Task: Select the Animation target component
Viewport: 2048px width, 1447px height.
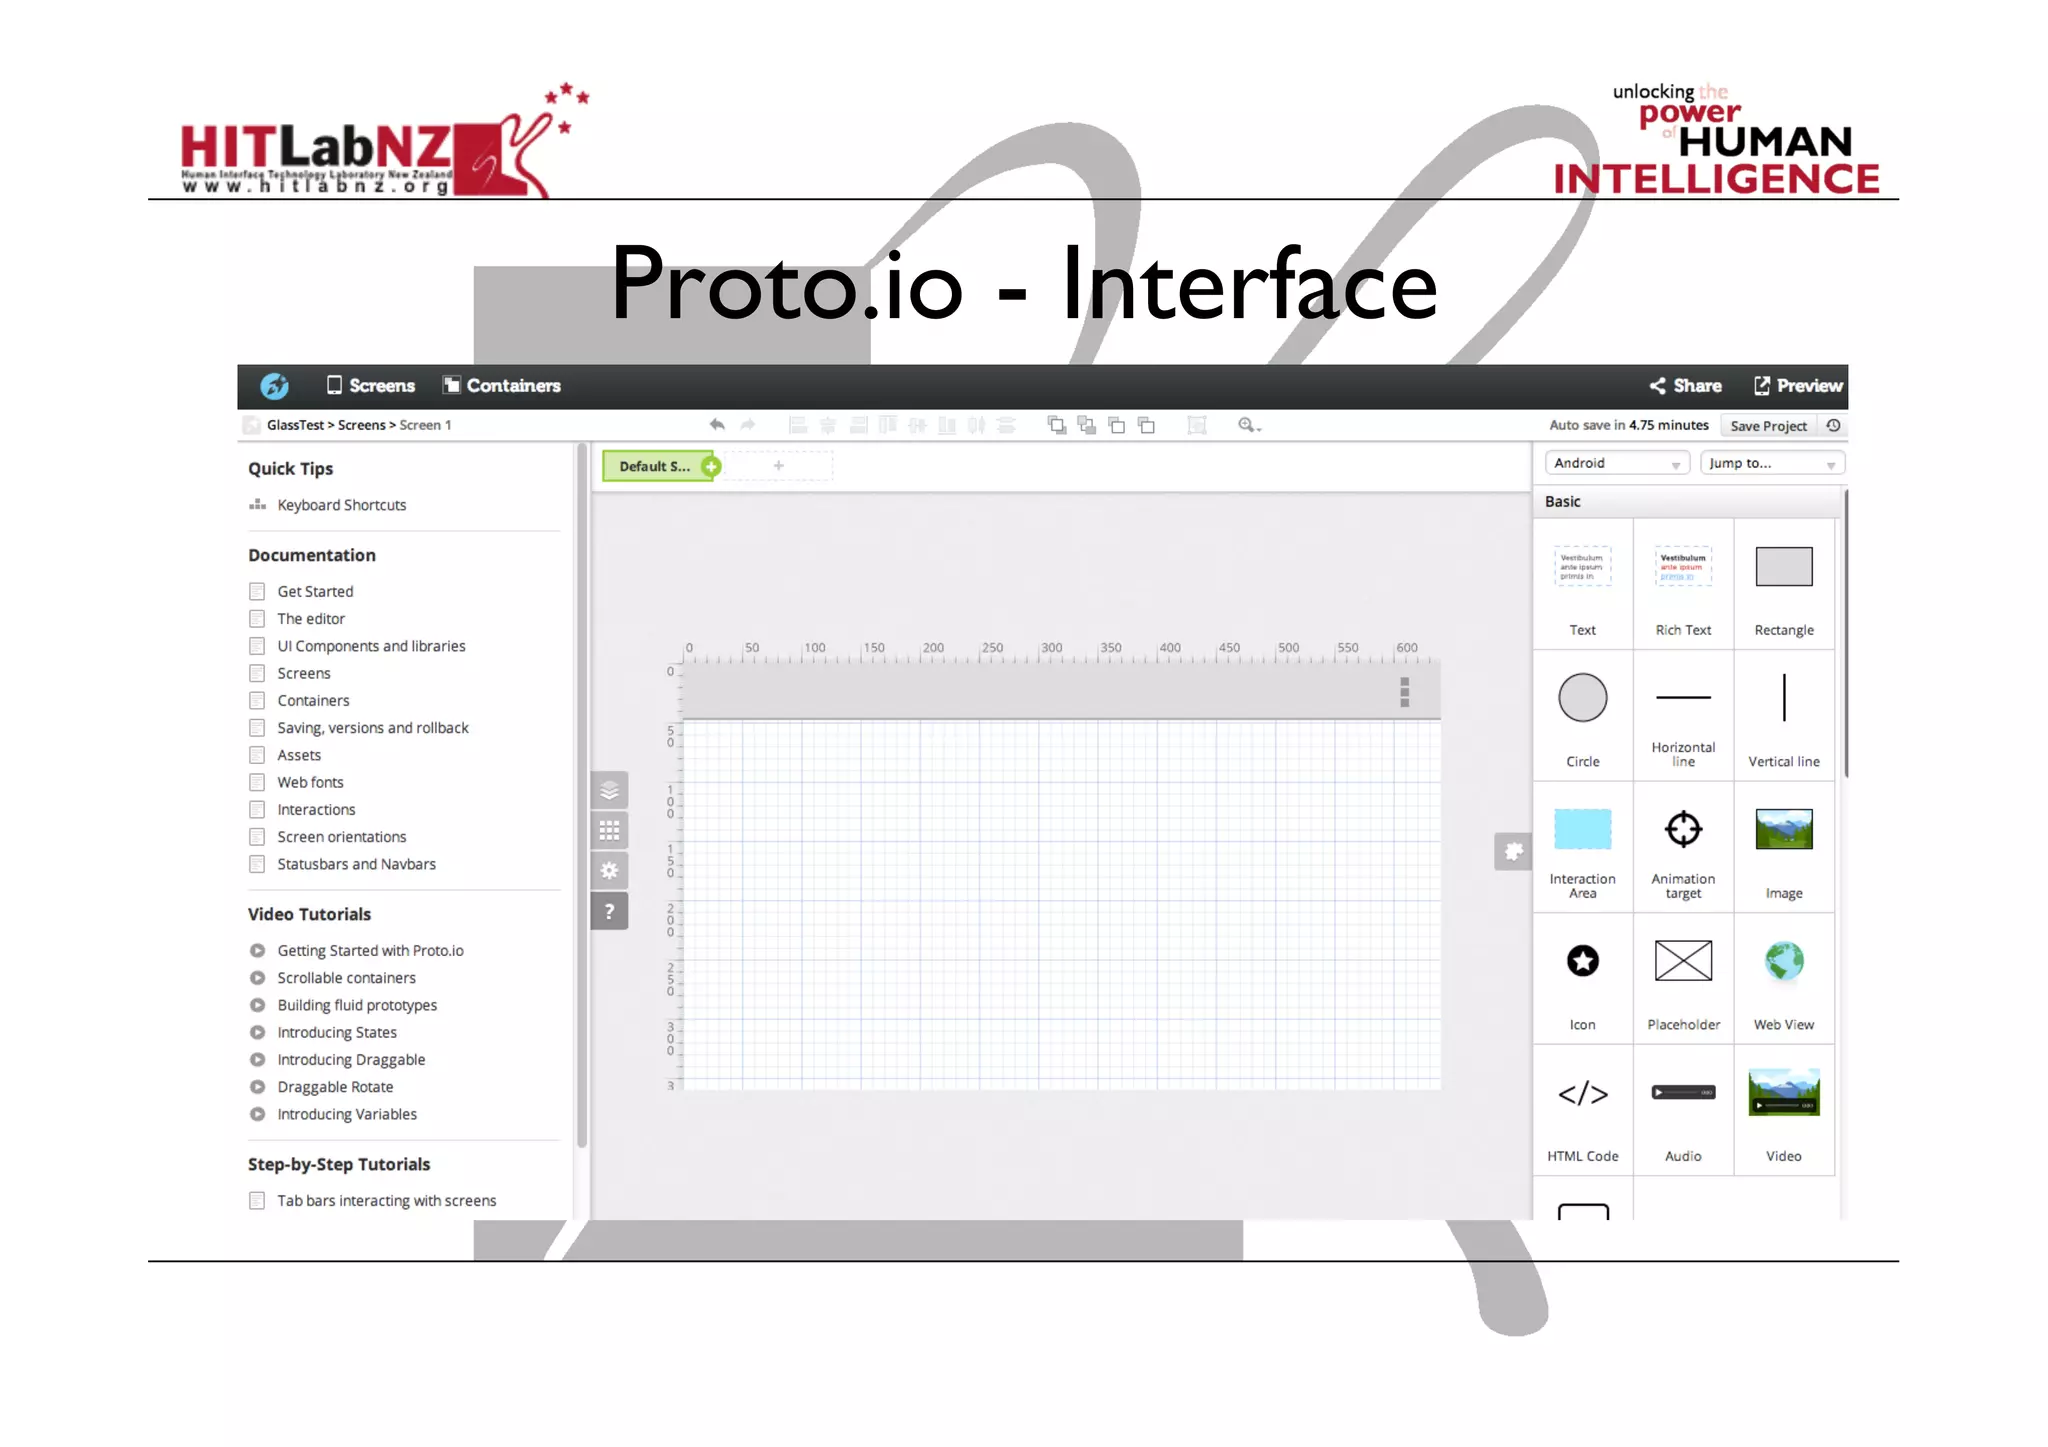Action: pos(1683,830)
